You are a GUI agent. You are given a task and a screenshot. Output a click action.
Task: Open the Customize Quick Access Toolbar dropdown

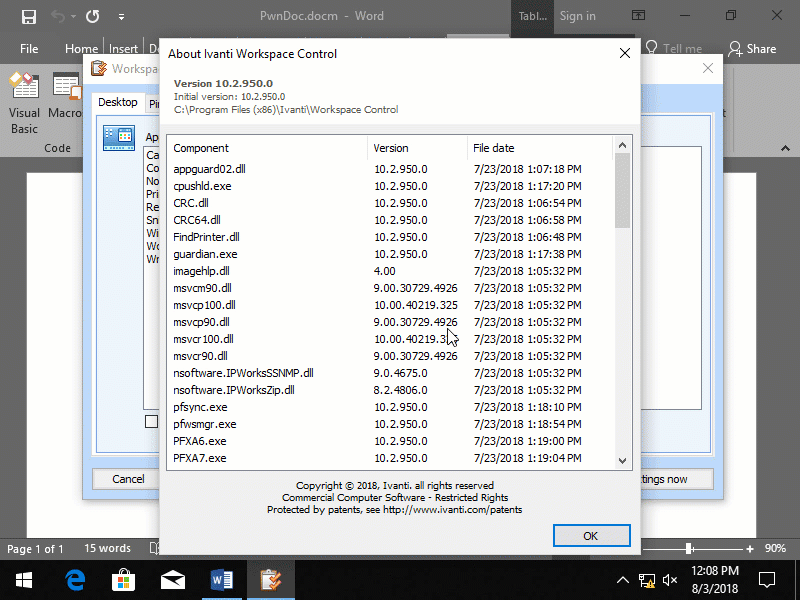click(x=121, y=17)
